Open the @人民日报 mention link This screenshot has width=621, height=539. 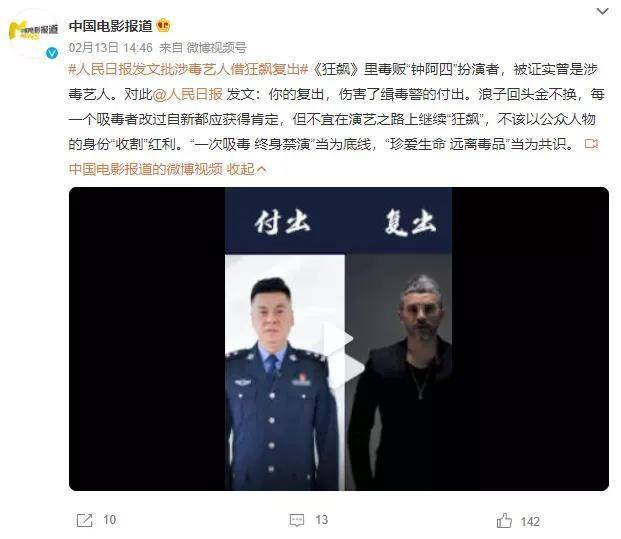[188, 94]
